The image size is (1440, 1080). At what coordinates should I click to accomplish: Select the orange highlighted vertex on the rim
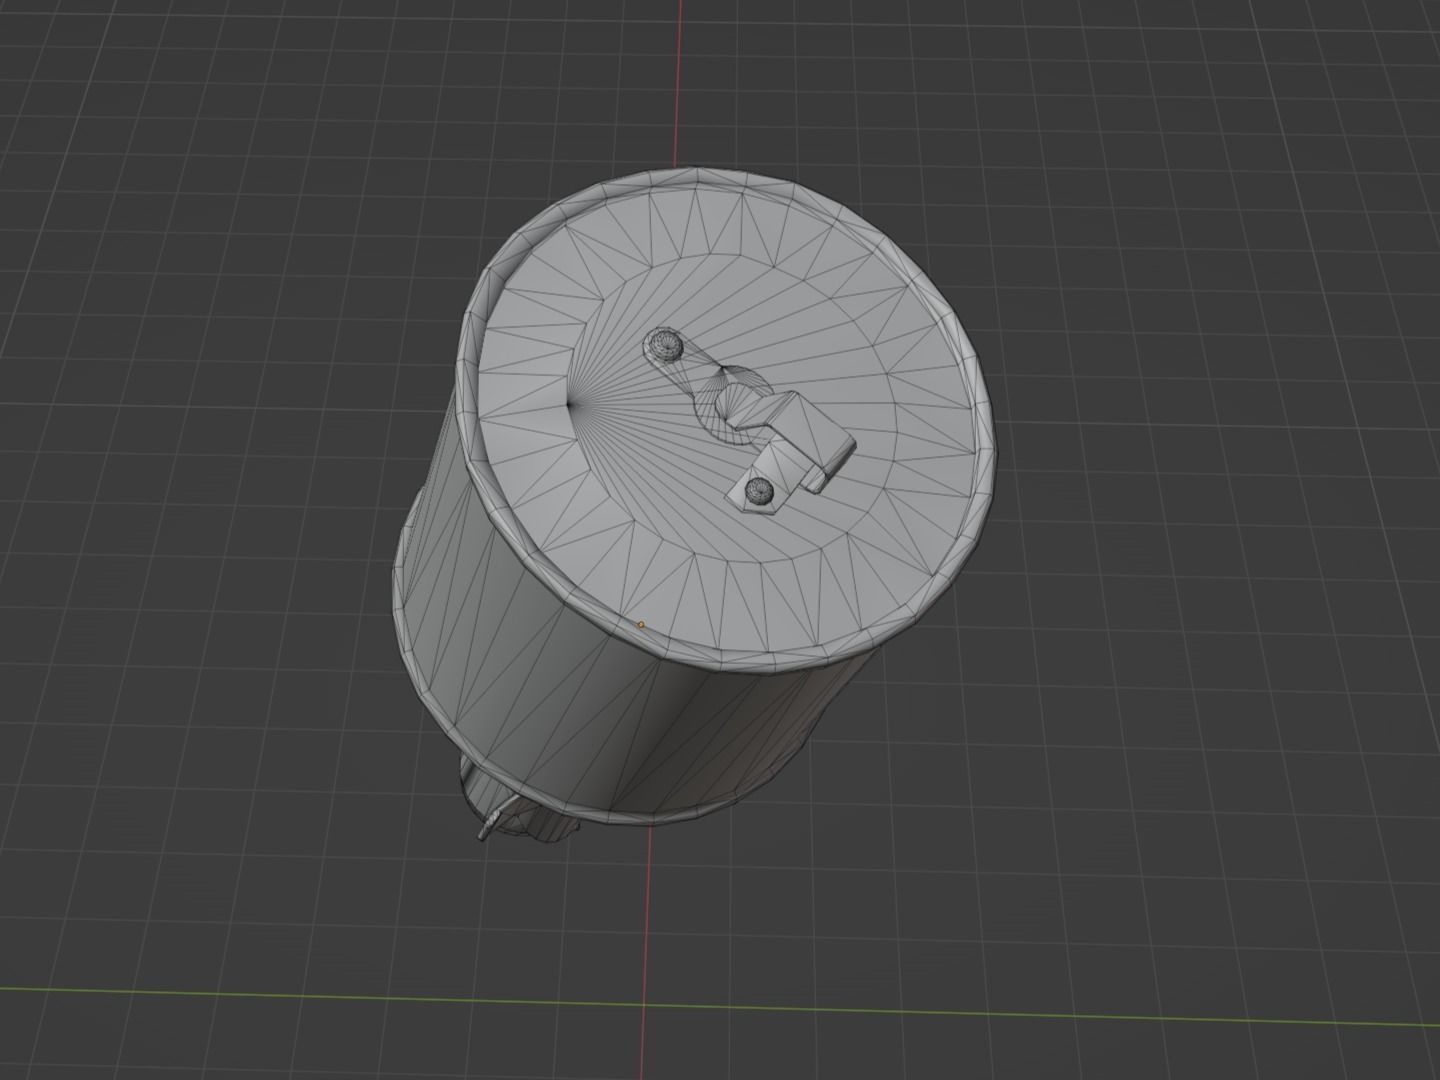coord(640,622)
